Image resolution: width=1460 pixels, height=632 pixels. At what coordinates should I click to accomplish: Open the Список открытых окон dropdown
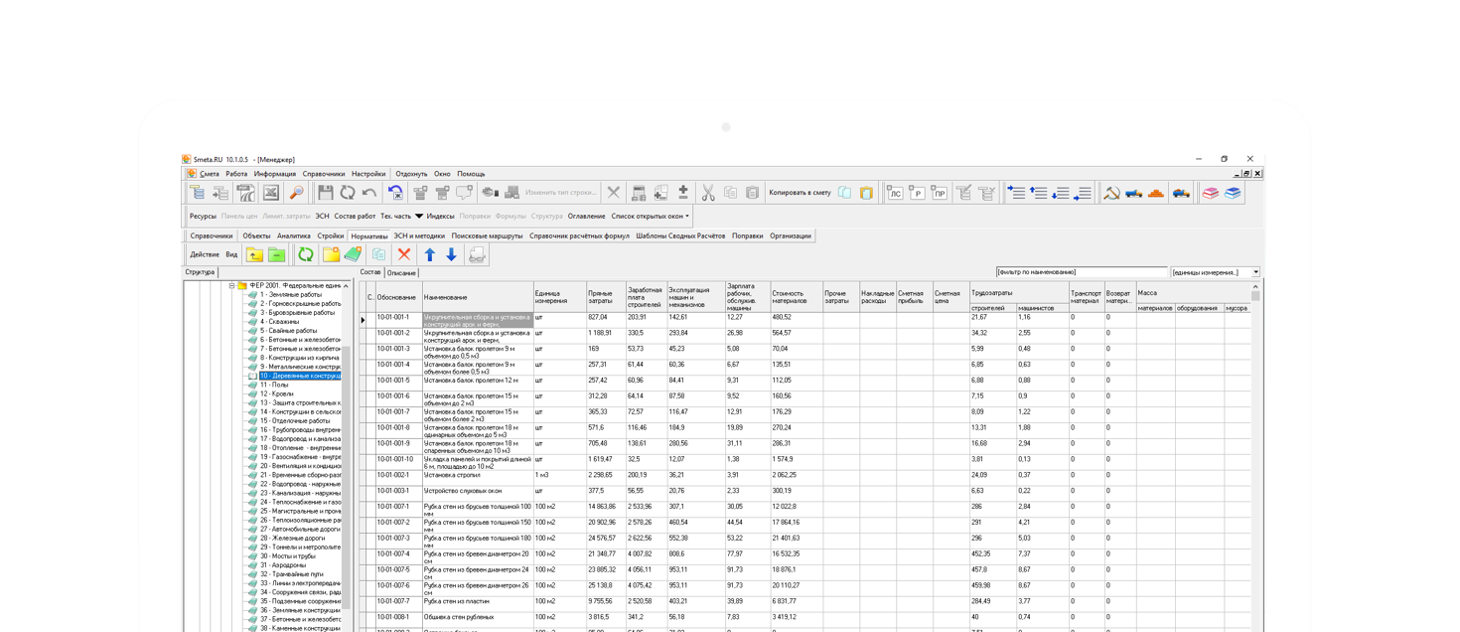tap(650, 216)
